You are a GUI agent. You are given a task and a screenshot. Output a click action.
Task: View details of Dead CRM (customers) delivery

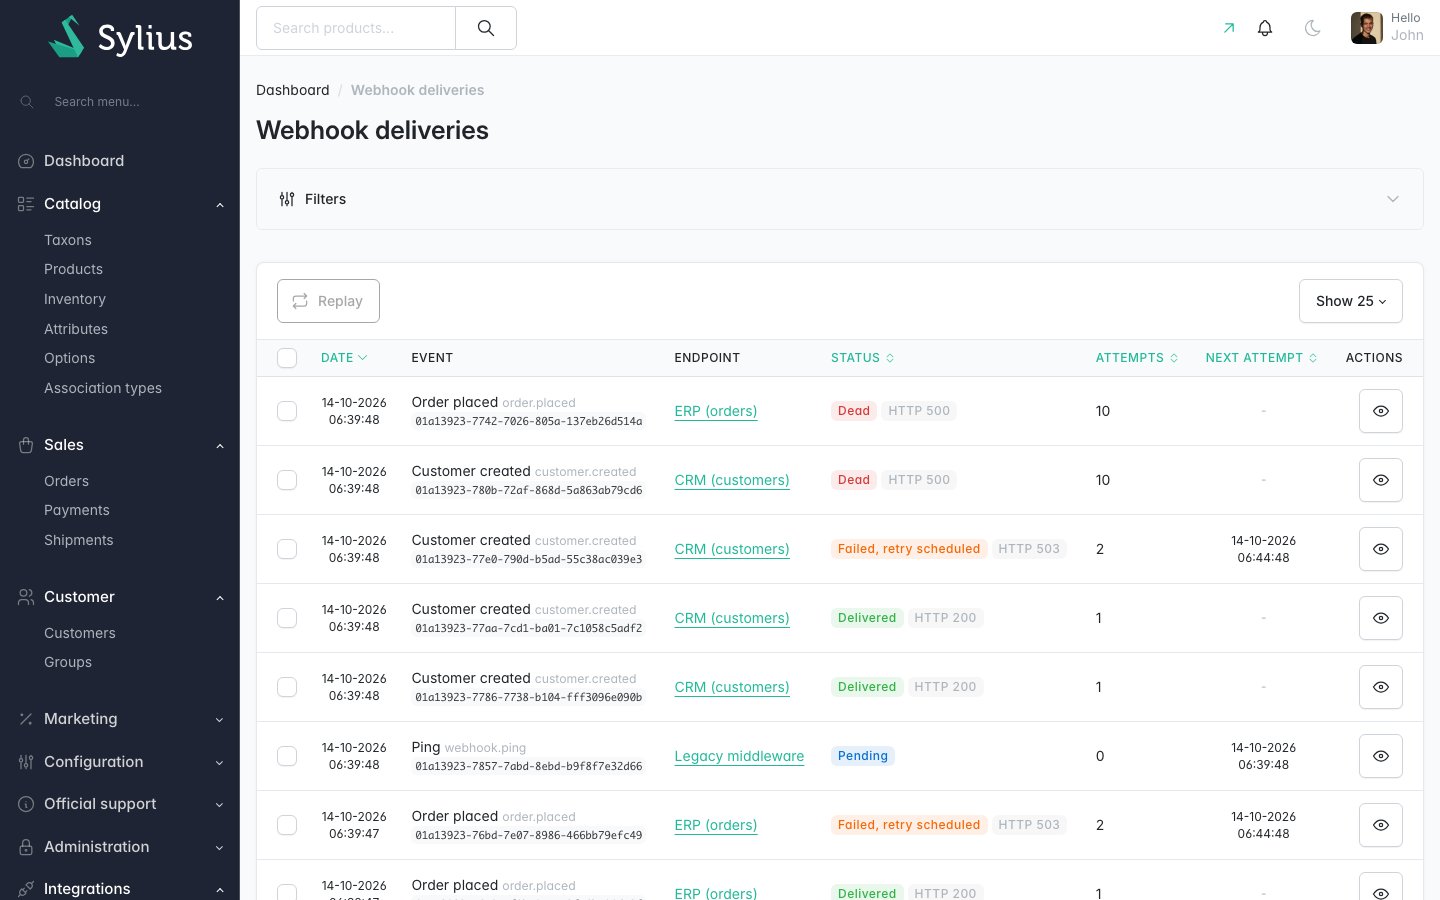[1380, 480]
